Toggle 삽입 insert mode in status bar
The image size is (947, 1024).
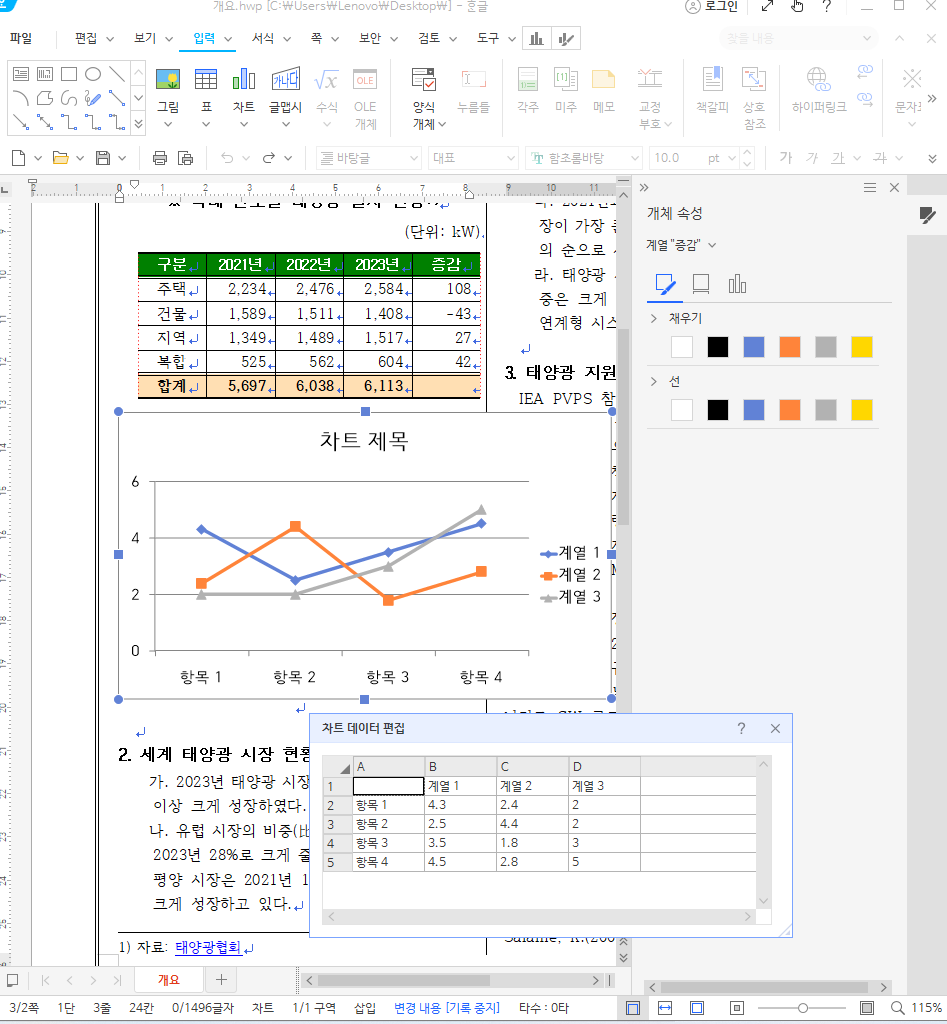365,1008
